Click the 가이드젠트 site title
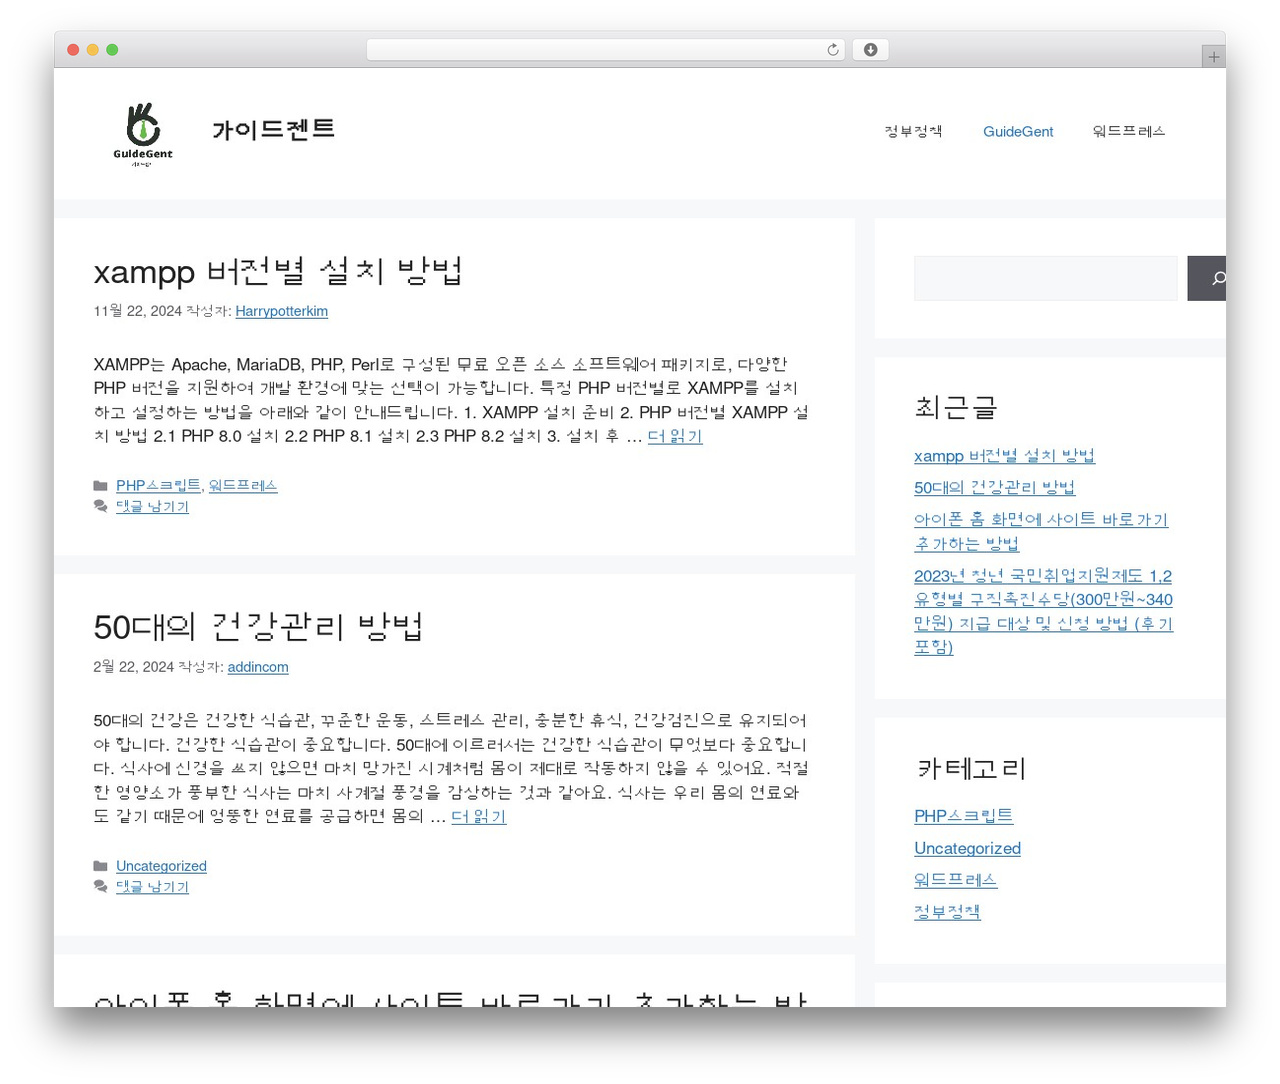Viewport: 1280px width, 1084px height. click(x=273, y=130)
